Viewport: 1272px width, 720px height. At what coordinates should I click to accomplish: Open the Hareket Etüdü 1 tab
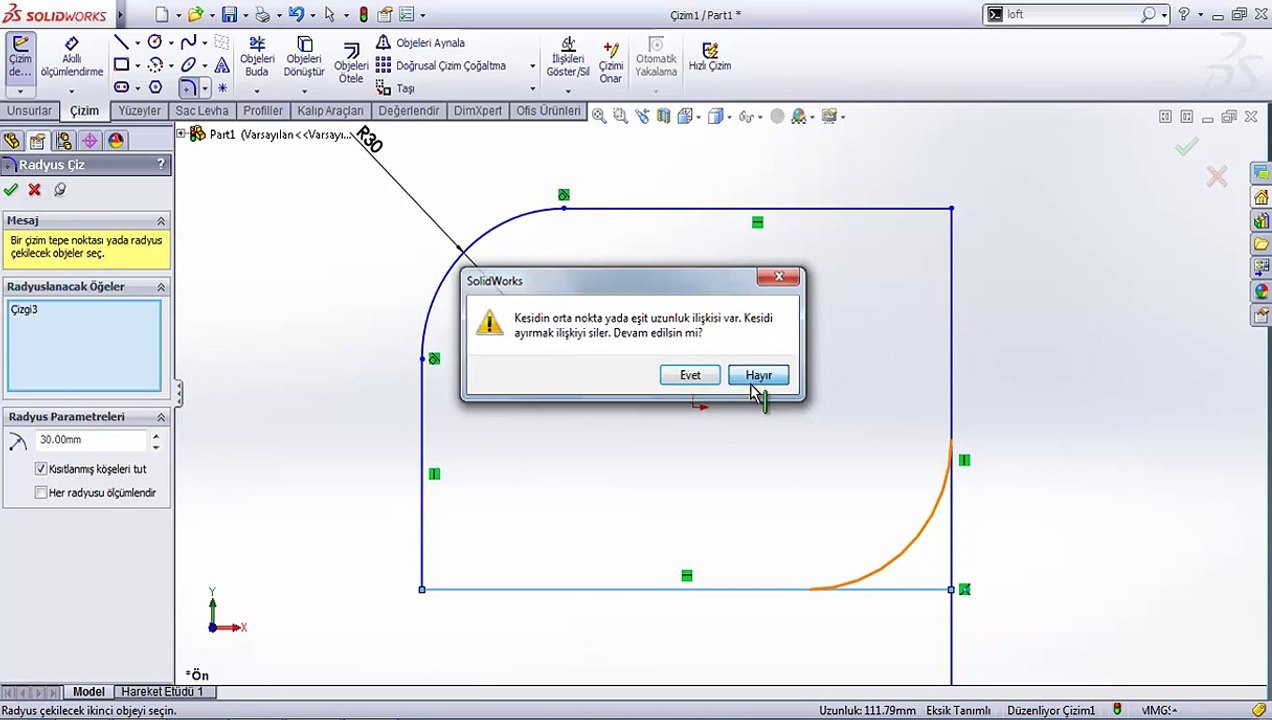pyautogui.click(x=162, y=691)
